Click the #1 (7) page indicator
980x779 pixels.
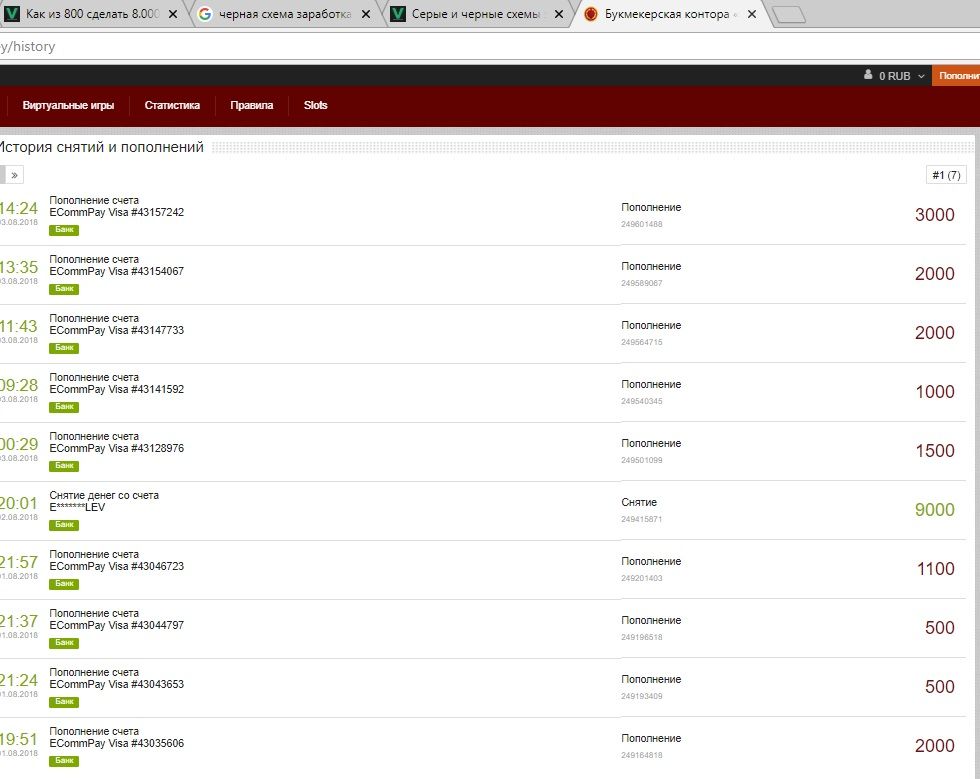pos(946,175)
